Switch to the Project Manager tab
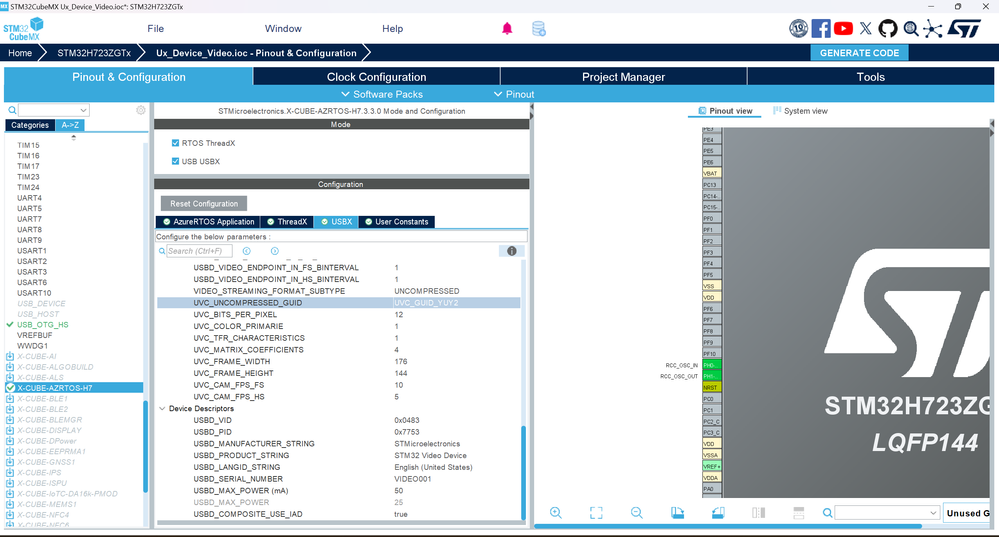The image size is (999, 537). (623, 77)
